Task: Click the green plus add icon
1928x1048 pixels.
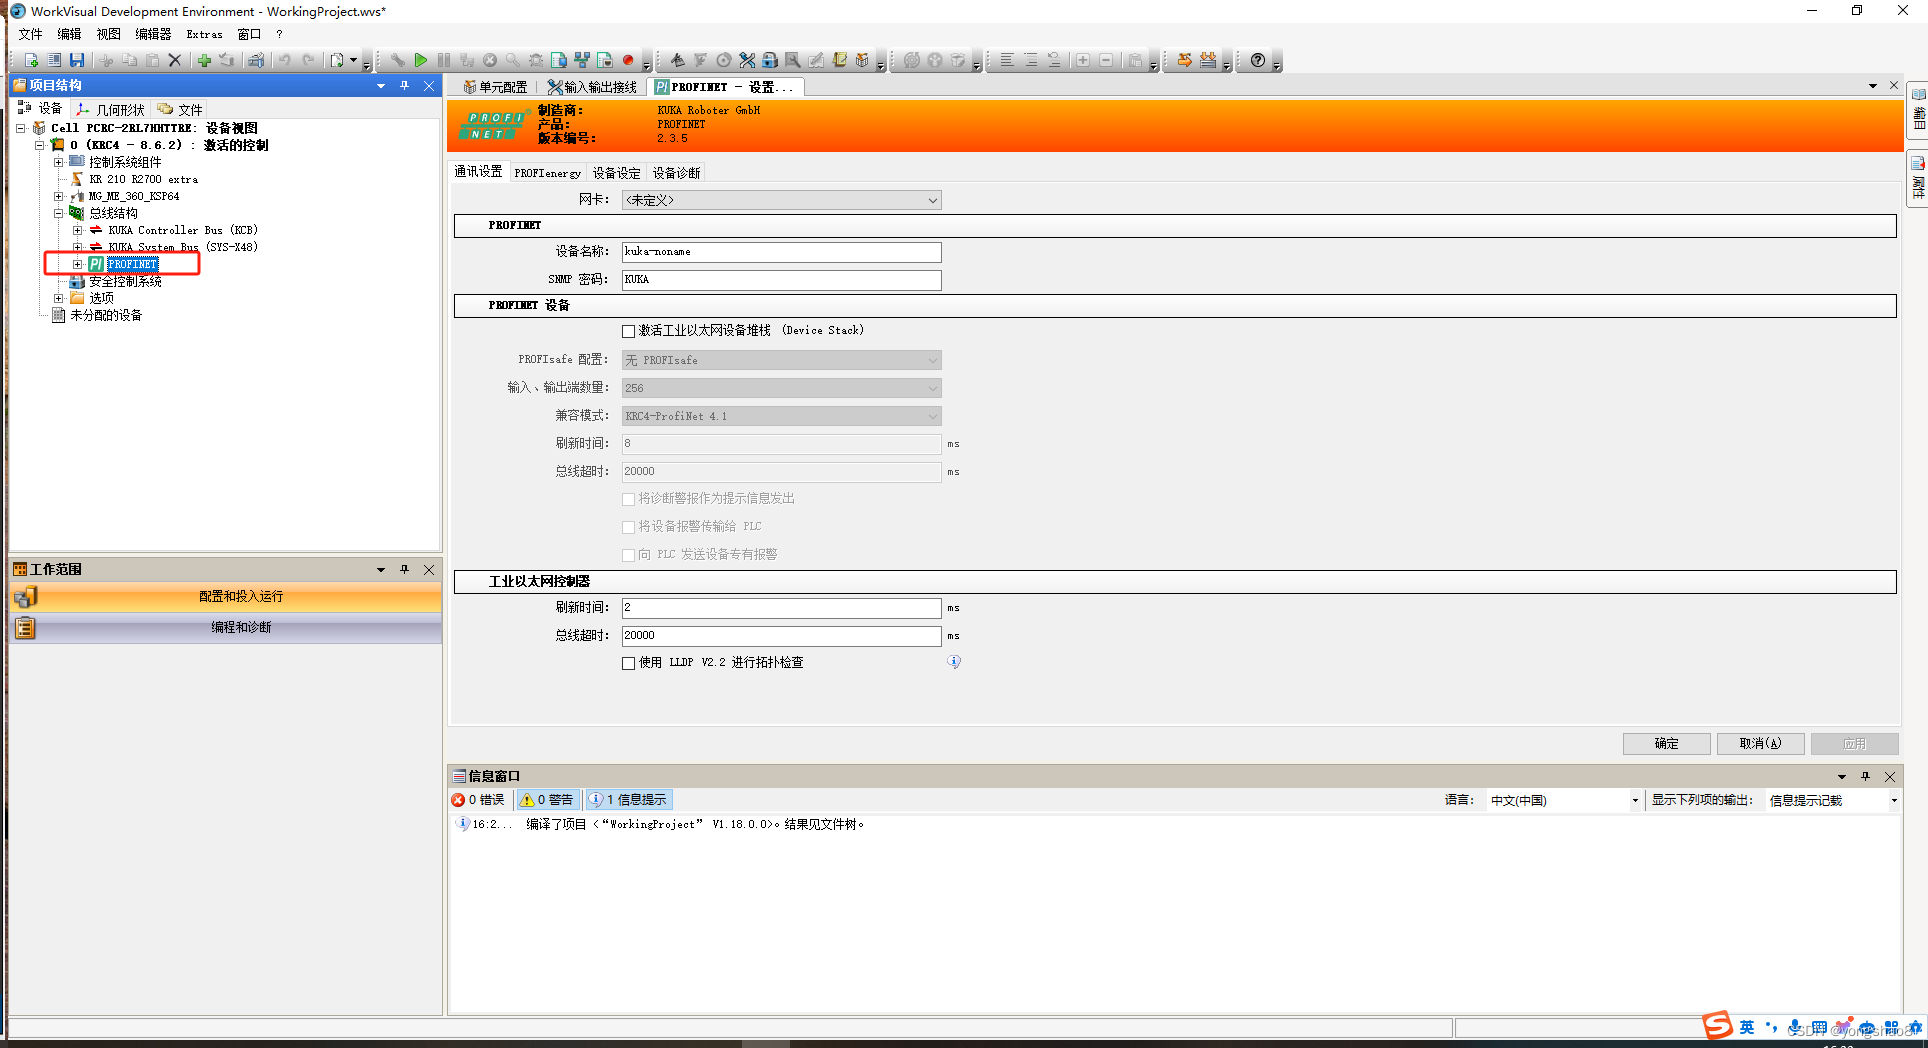Action: click(x=204, y=60)
